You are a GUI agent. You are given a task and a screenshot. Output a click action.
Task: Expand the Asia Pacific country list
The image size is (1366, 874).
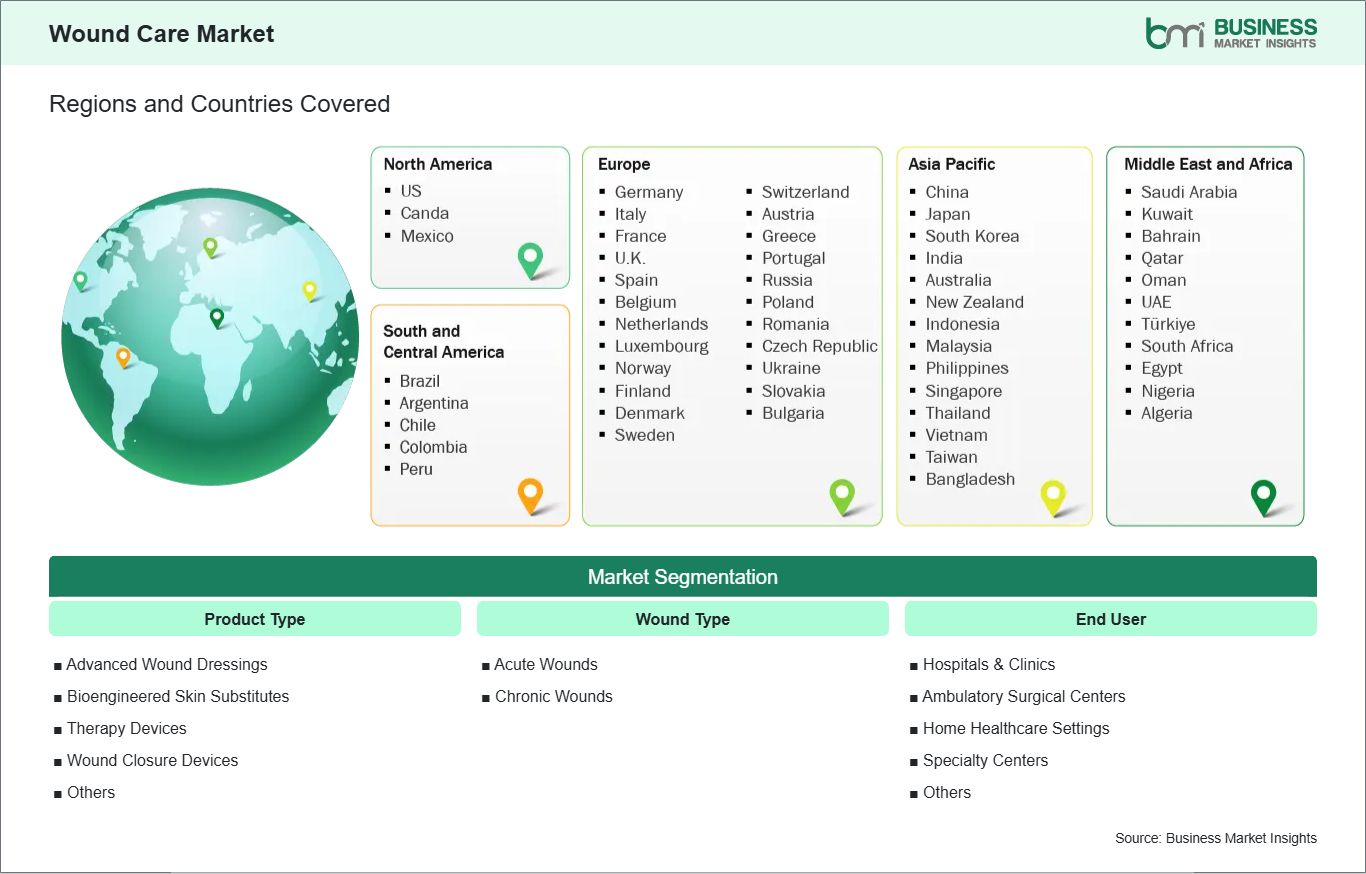point(994,335)
